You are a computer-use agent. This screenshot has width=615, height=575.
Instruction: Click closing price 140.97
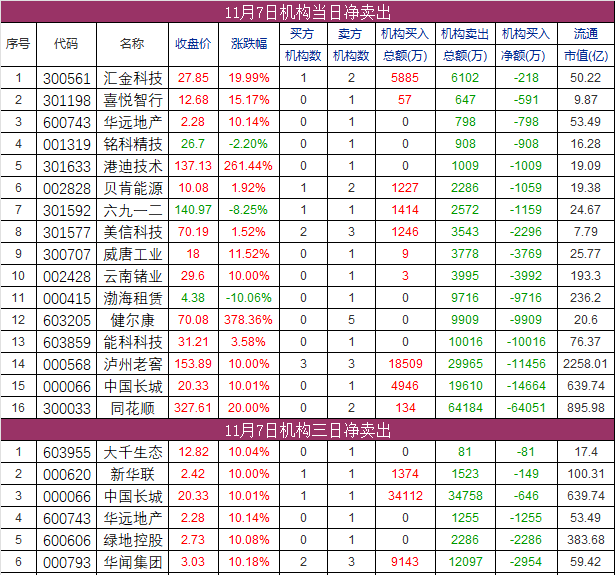[x=193, y=209]
